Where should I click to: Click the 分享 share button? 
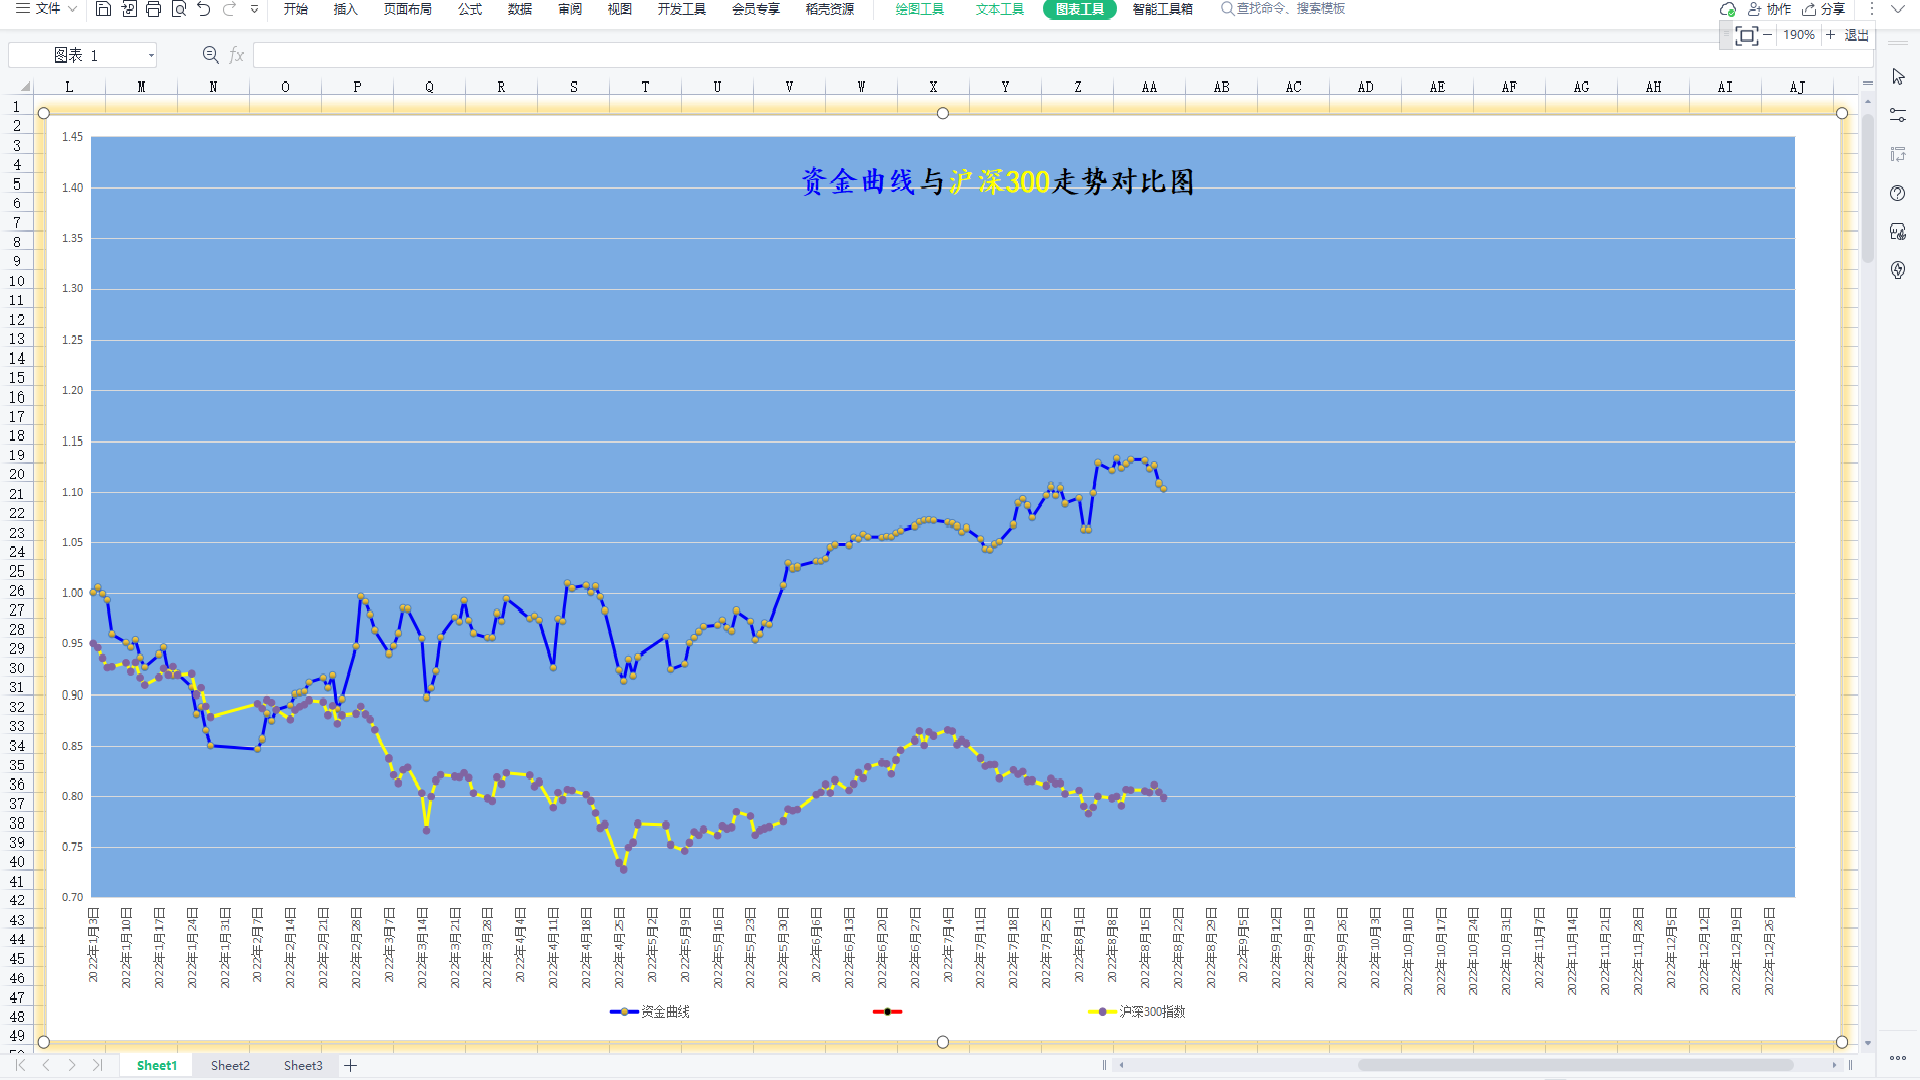click(x=1824, y=9)
